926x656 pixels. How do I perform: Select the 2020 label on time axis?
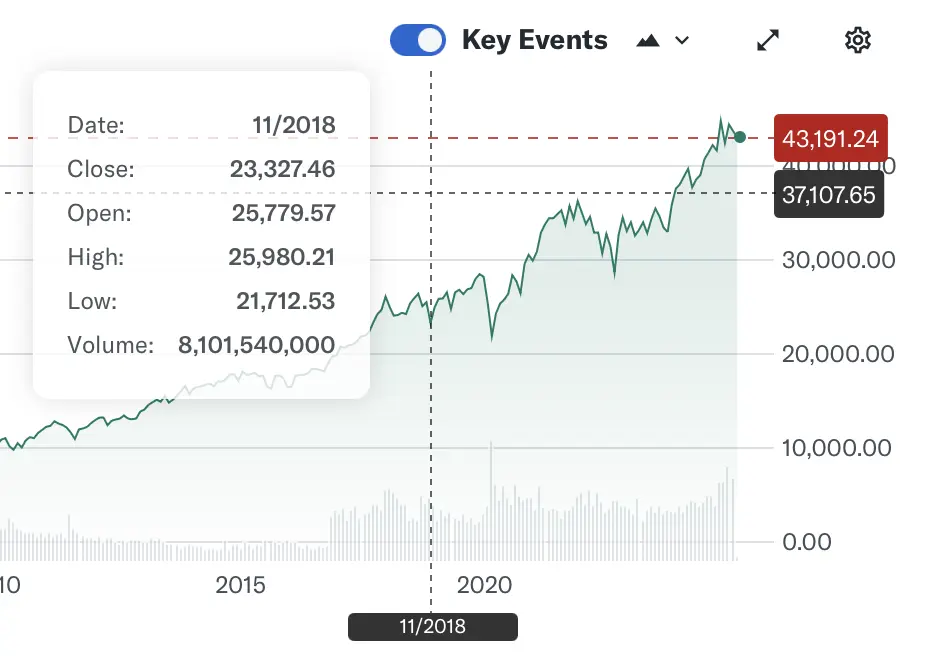tap(484, 585)
